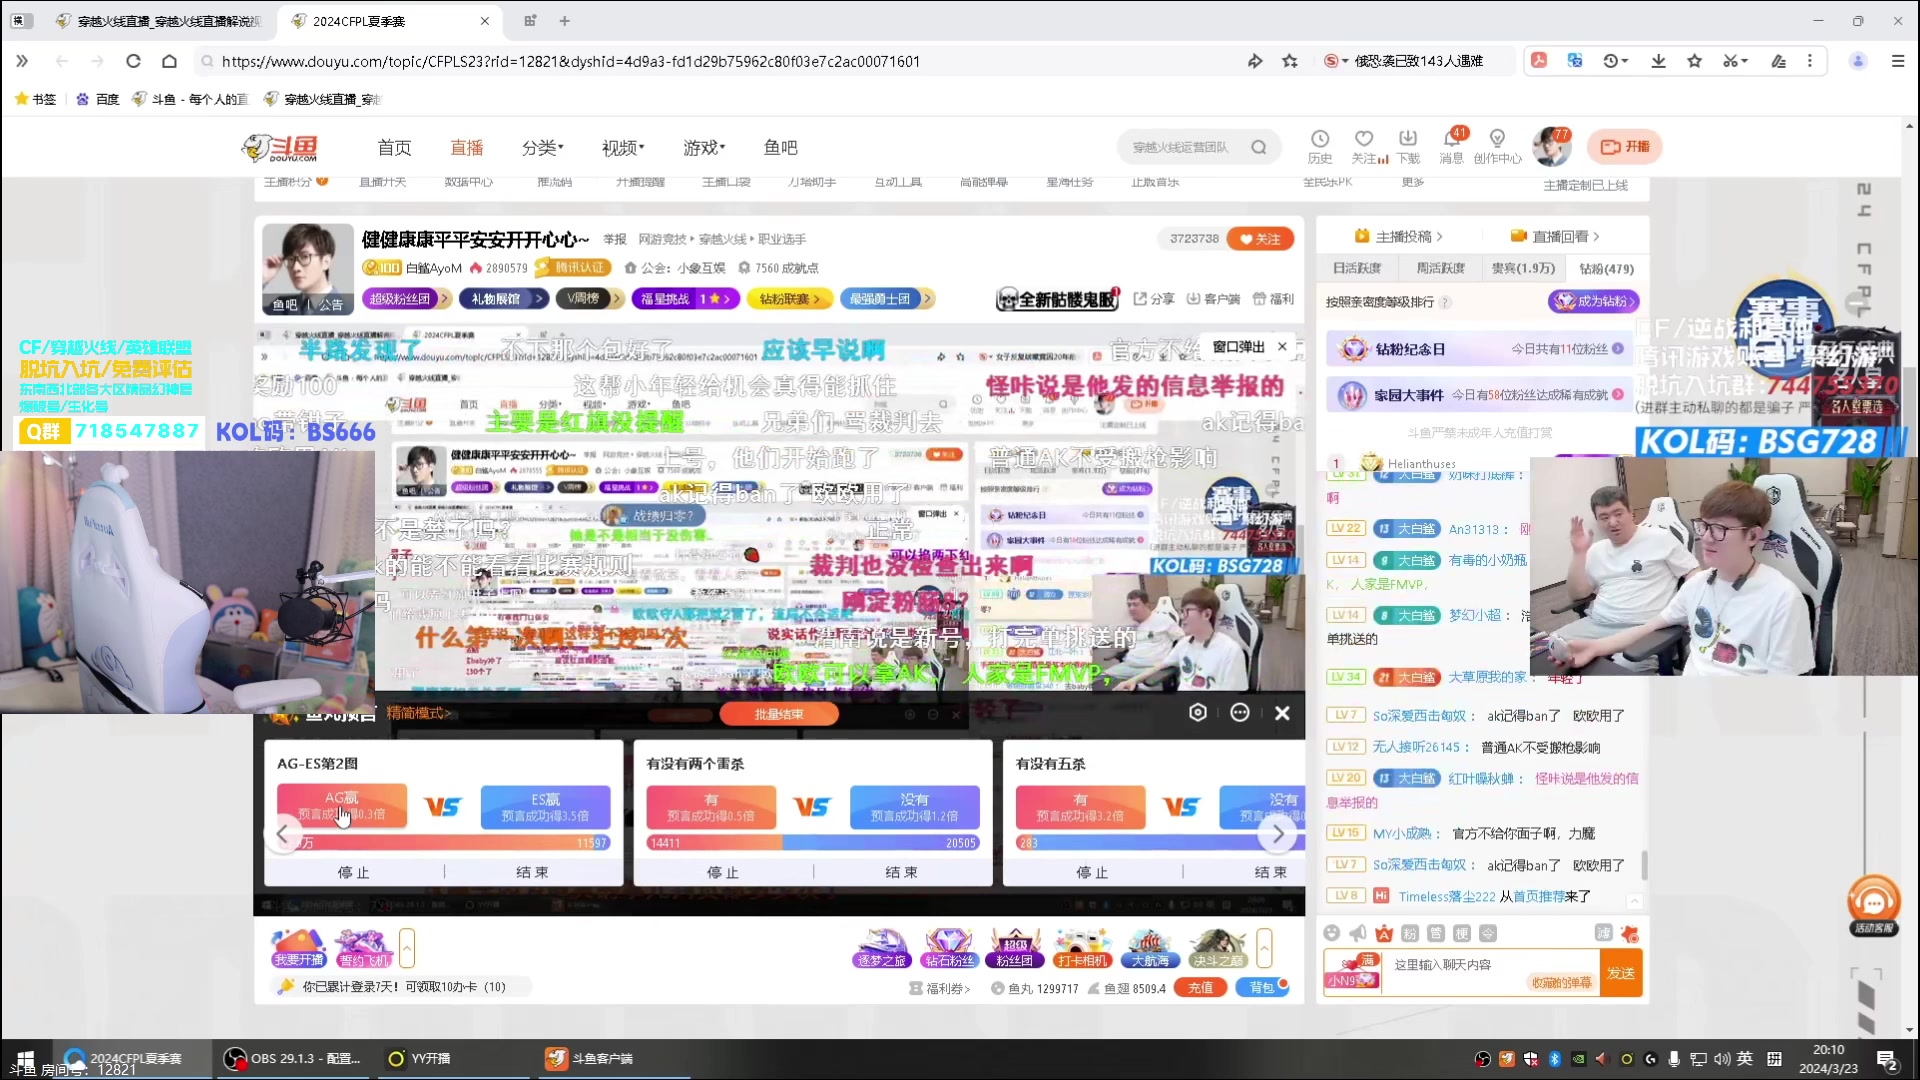Open 鱼吧 in Douyu navigation
1920x1080 pixels.
780,148
